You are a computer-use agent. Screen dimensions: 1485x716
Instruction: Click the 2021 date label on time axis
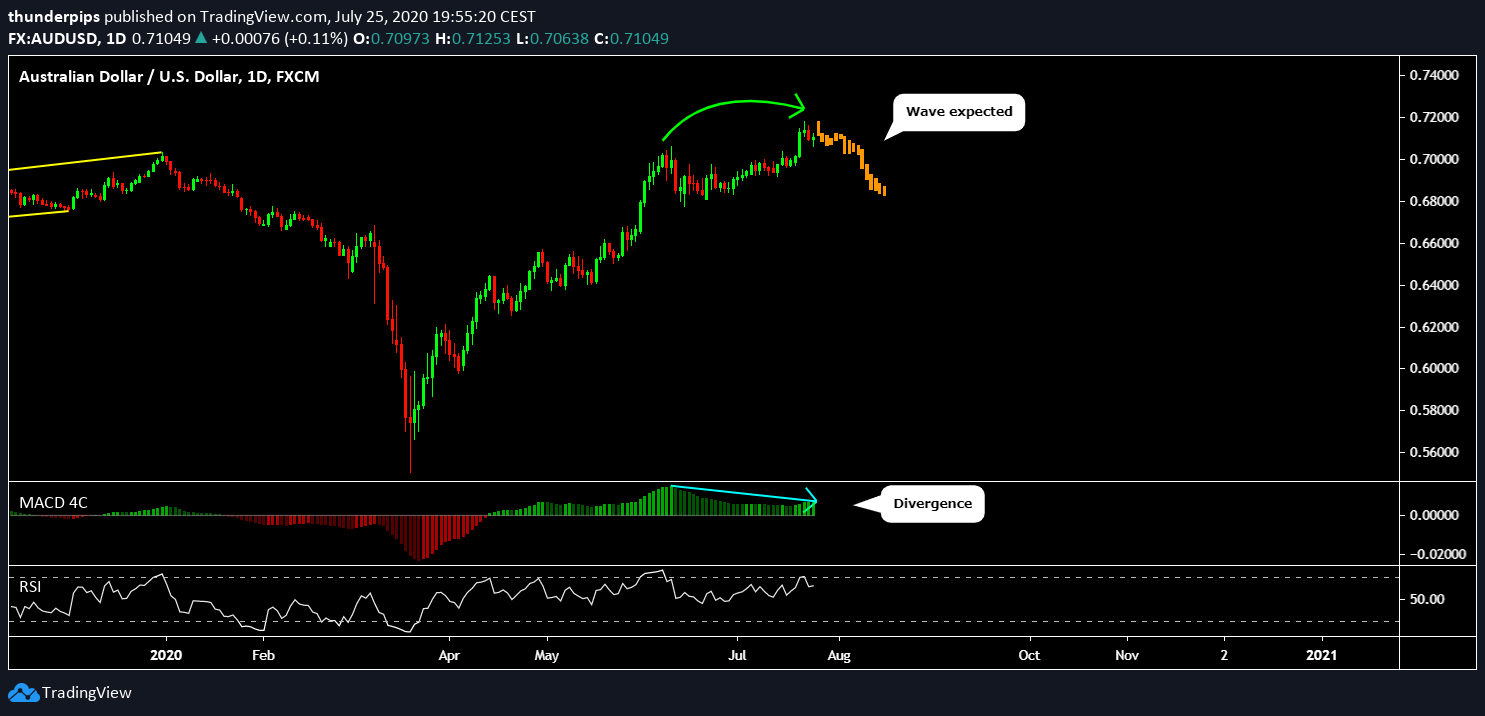pyautogui.click(x=1322, y=655)
